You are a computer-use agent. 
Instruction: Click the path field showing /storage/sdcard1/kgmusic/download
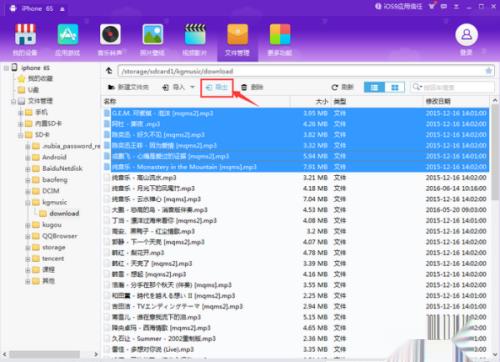click(x=301, y=71)
